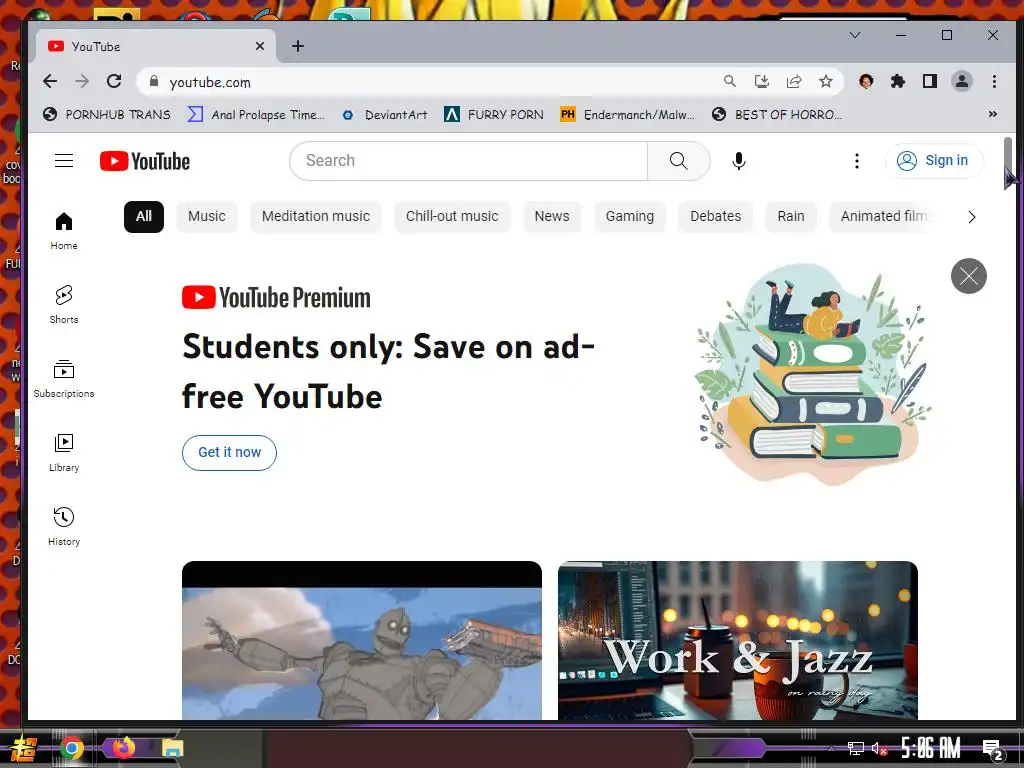The width and height of the screenshot is (1024, 768).
Task: Select the Chill-out music chip
Action: coord(452,216)
